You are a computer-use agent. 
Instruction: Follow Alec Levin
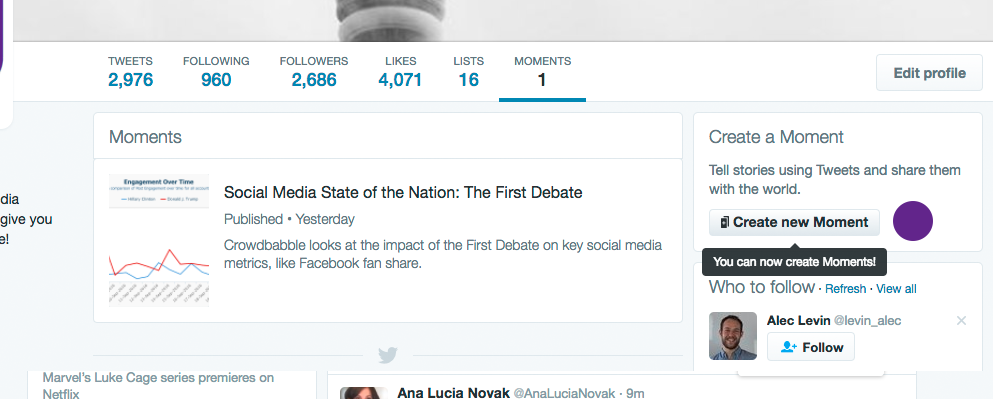pos(811,347)
